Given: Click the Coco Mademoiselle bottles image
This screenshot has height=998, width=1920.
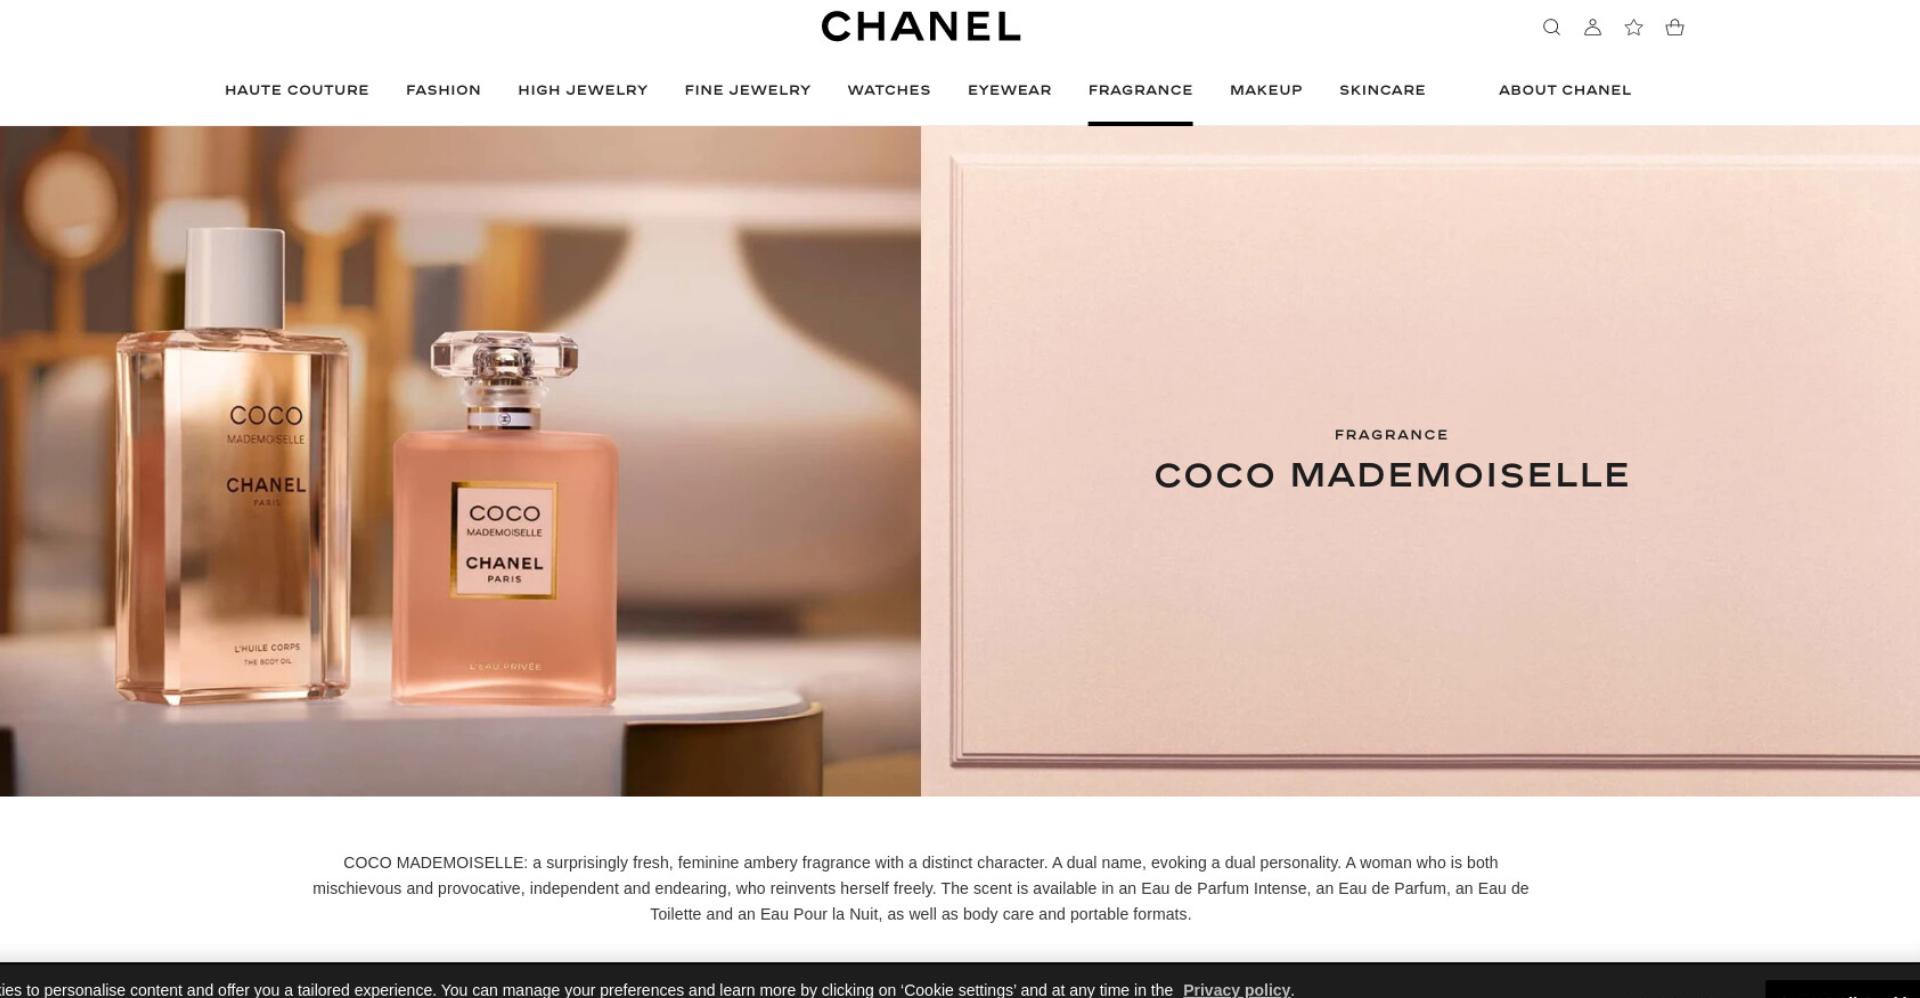Looking at the screenshot, I should click(x=460, y=461).
